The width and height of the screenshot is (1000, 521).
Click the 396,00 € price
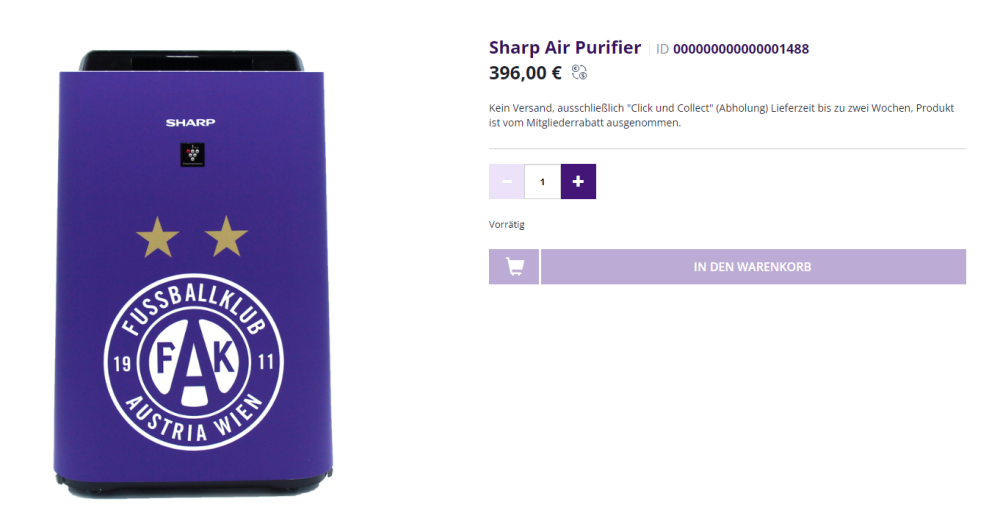point(526,73)
